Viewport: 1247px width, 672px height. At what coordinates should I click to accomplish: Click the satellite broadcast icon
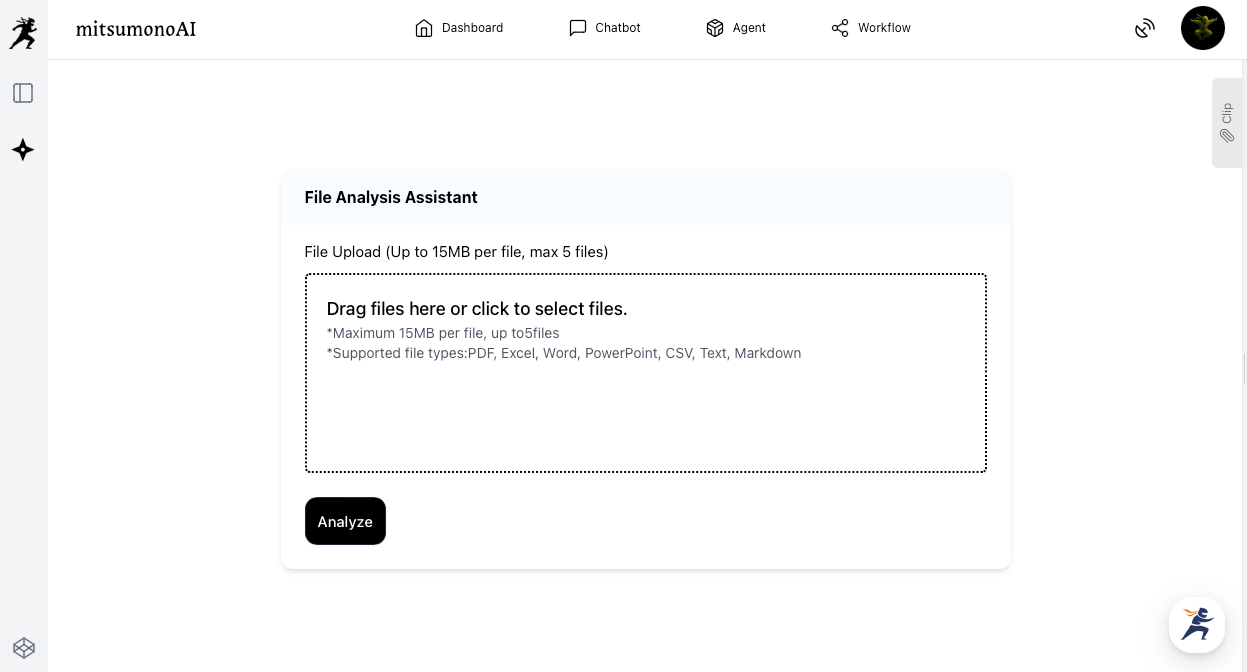click(1145, 29)
